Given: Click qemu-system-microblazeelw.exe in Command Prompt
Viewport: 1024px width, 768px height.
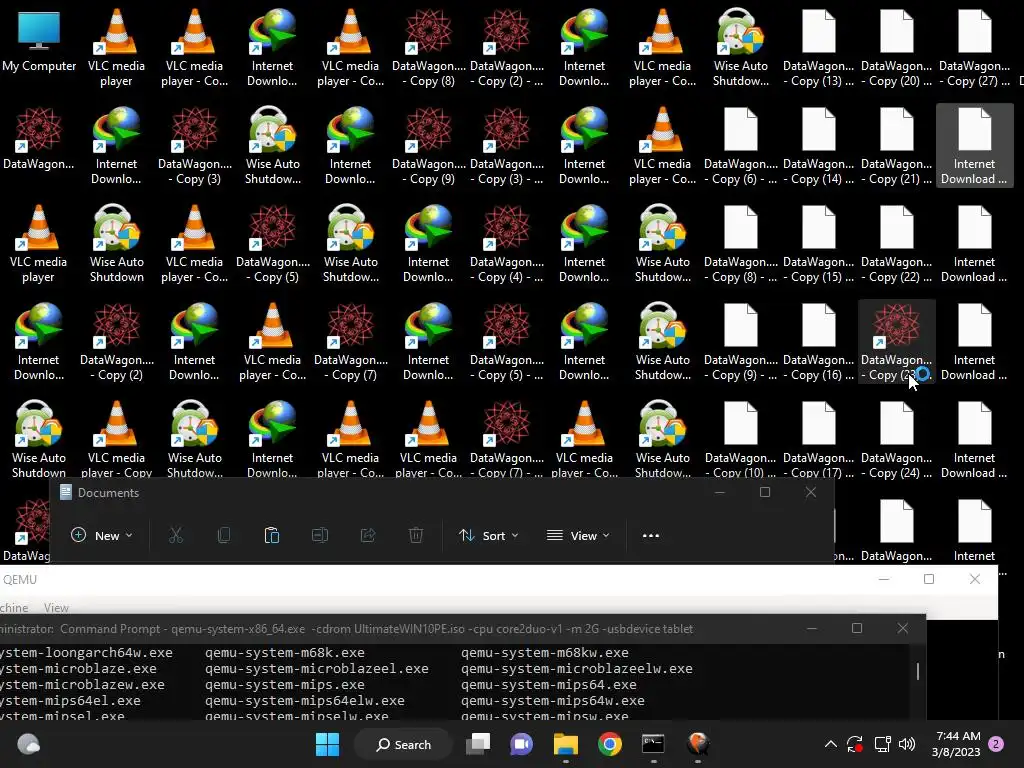Looking at the screenshot, I should tap(577, 669).
